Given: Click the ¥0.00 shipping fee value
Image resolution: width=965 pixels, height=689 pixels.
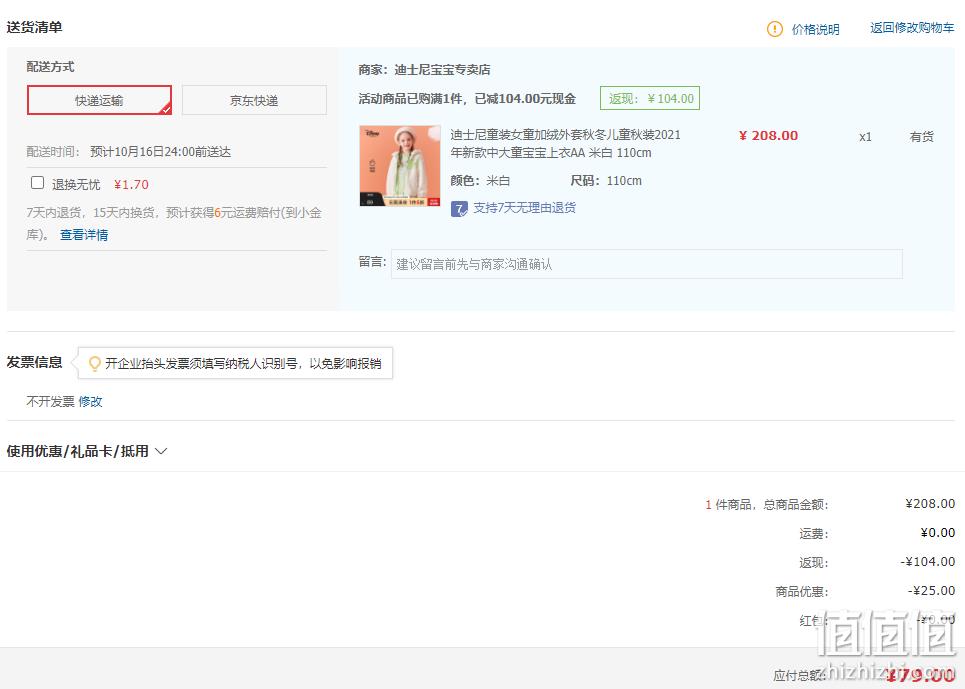Looking at the screenshot, I should tap(938, 533).
